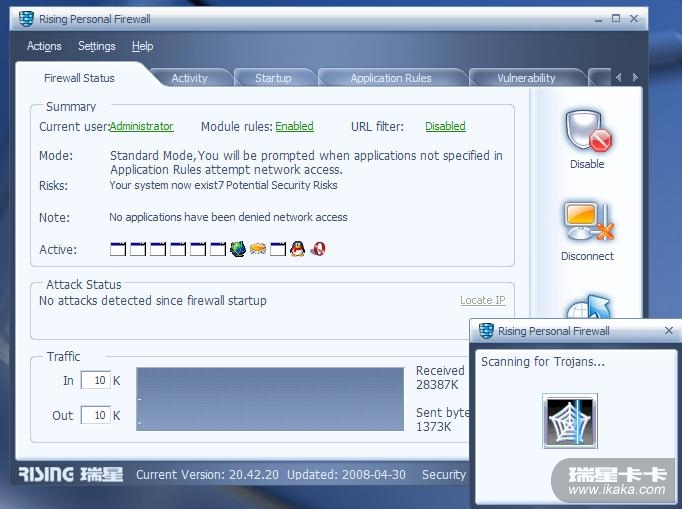Click the Administrator current user link
Image resolution: width=682 pixels, height=509 pixels.
[x=141, y=126]
